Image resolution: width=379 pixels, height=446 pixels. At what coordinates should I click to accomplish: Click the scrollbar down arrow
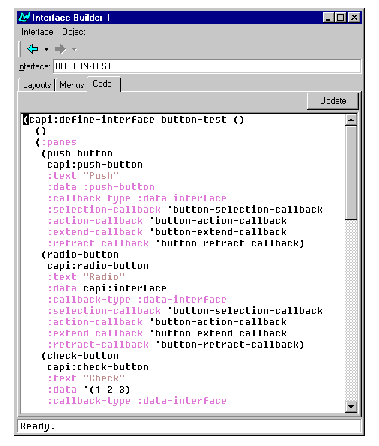[x=351, y=406]
